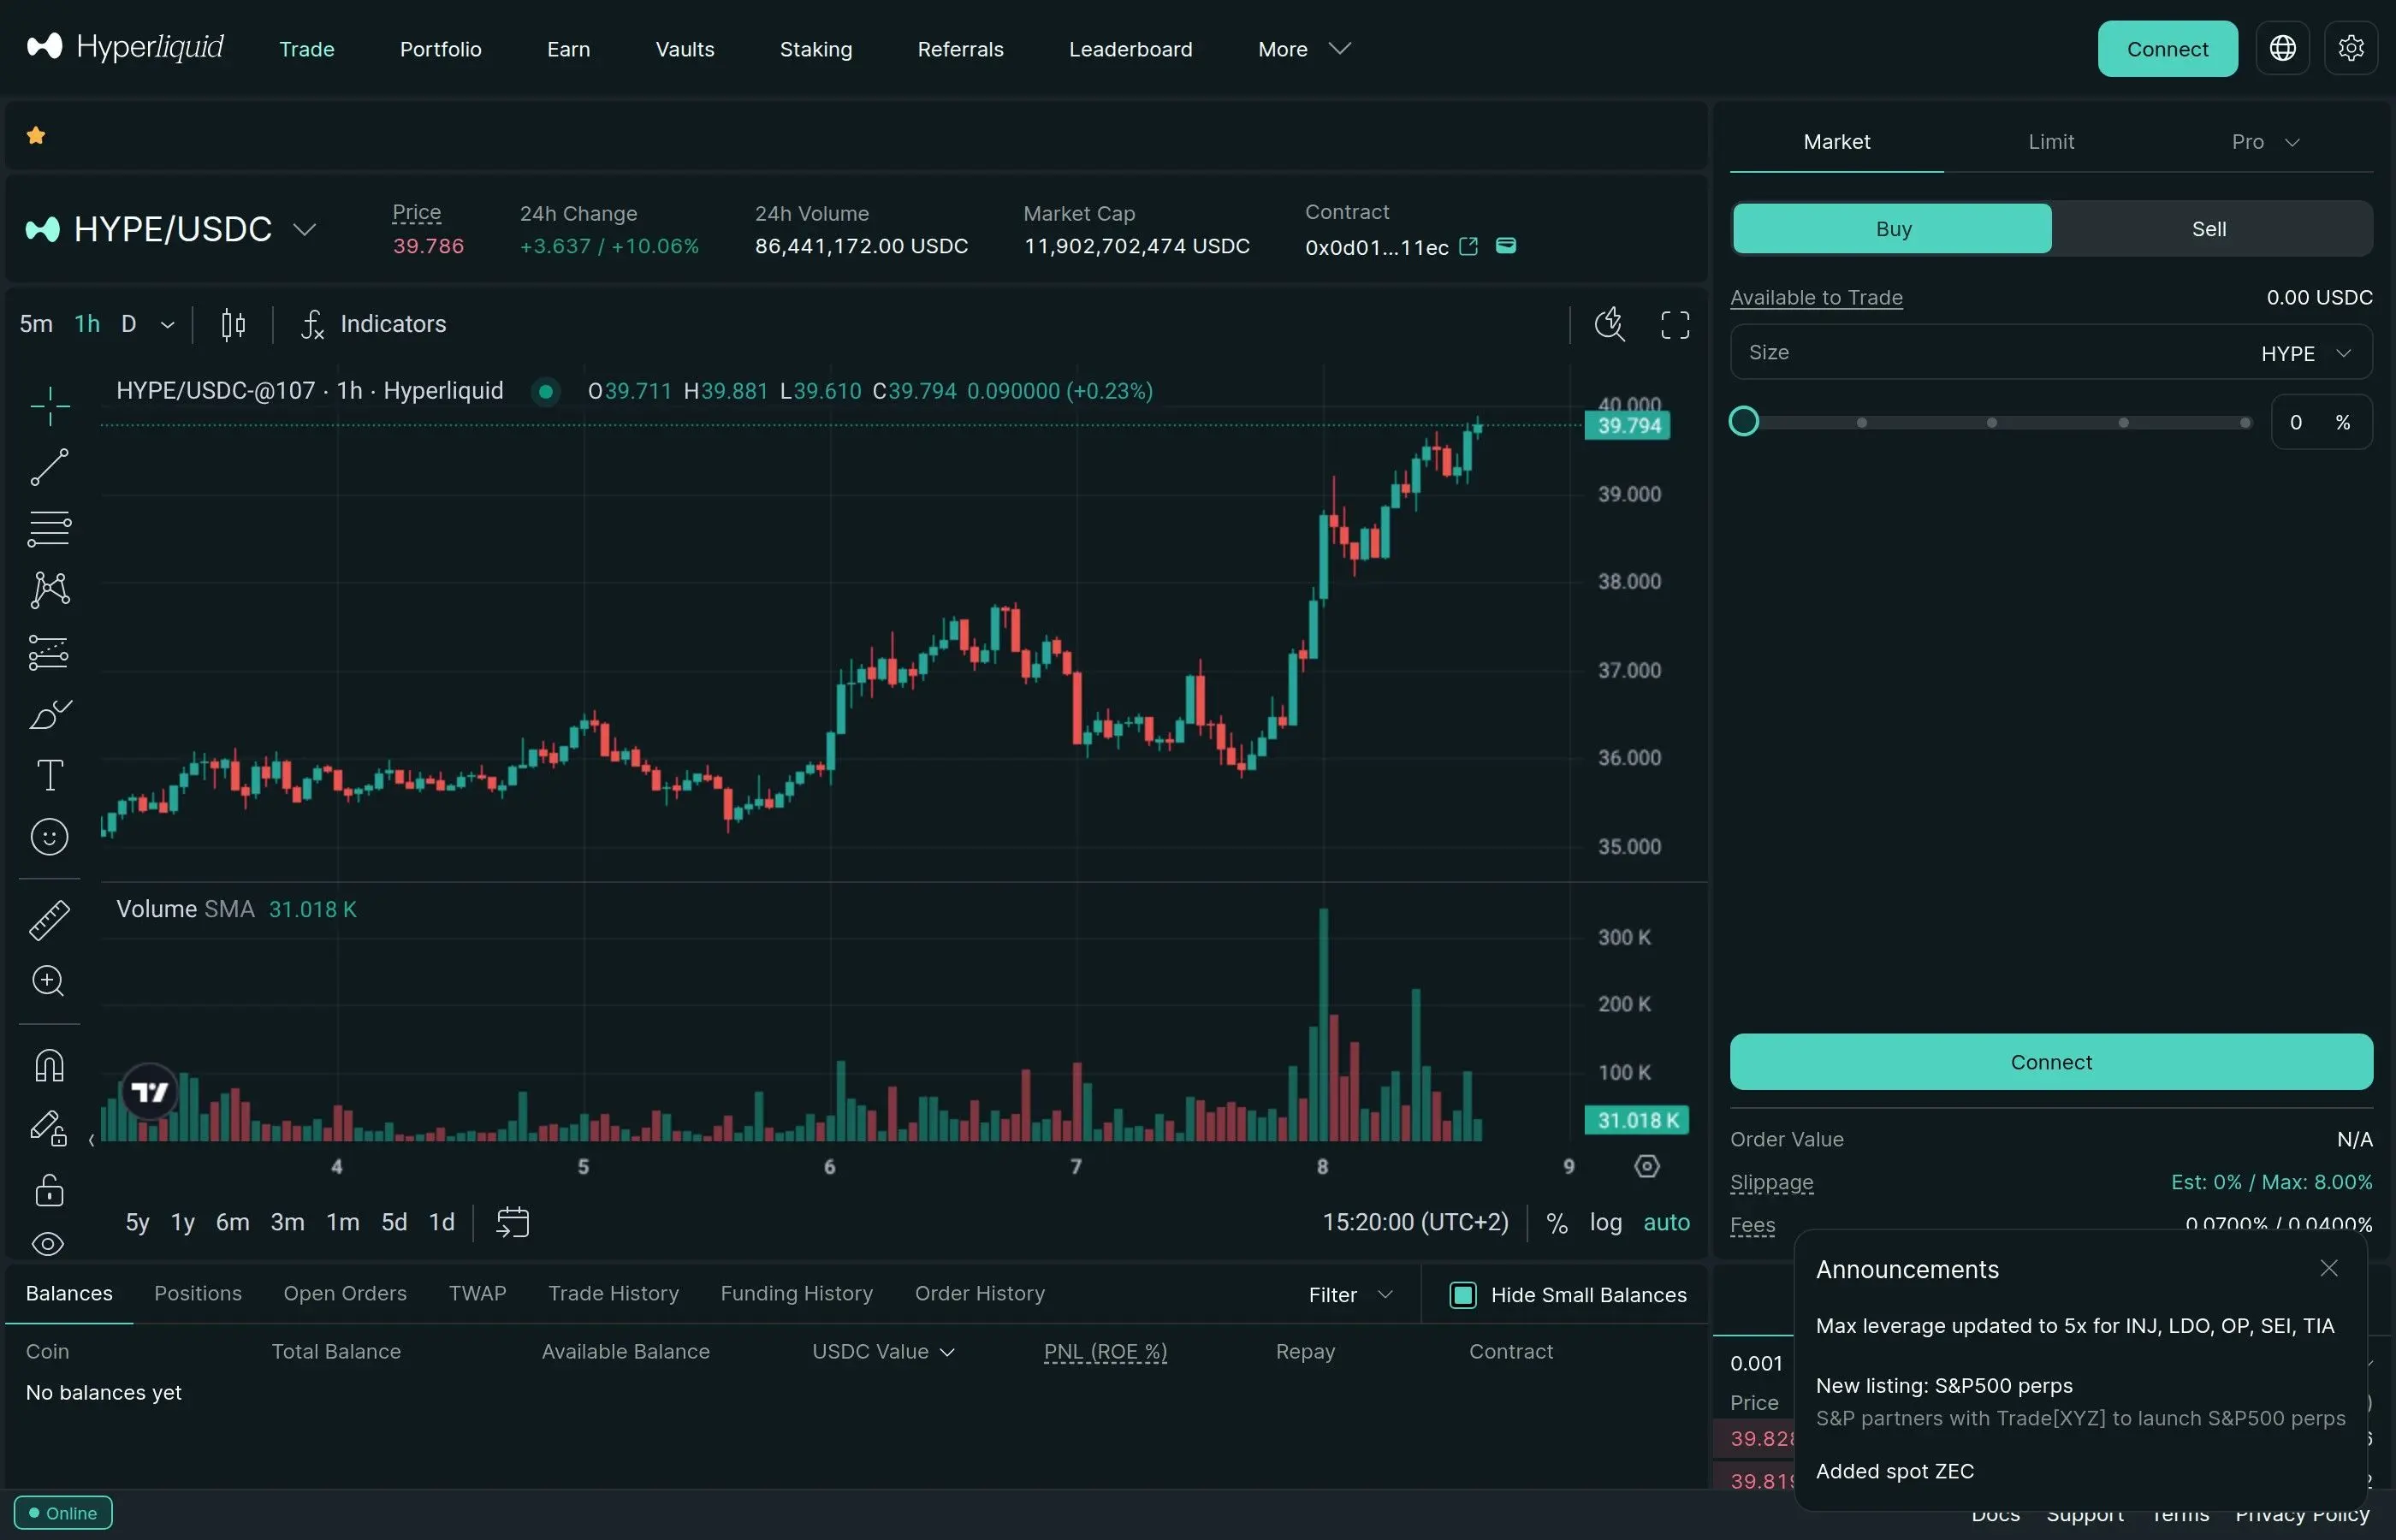Open the Pro order type dropdown

2266,142
